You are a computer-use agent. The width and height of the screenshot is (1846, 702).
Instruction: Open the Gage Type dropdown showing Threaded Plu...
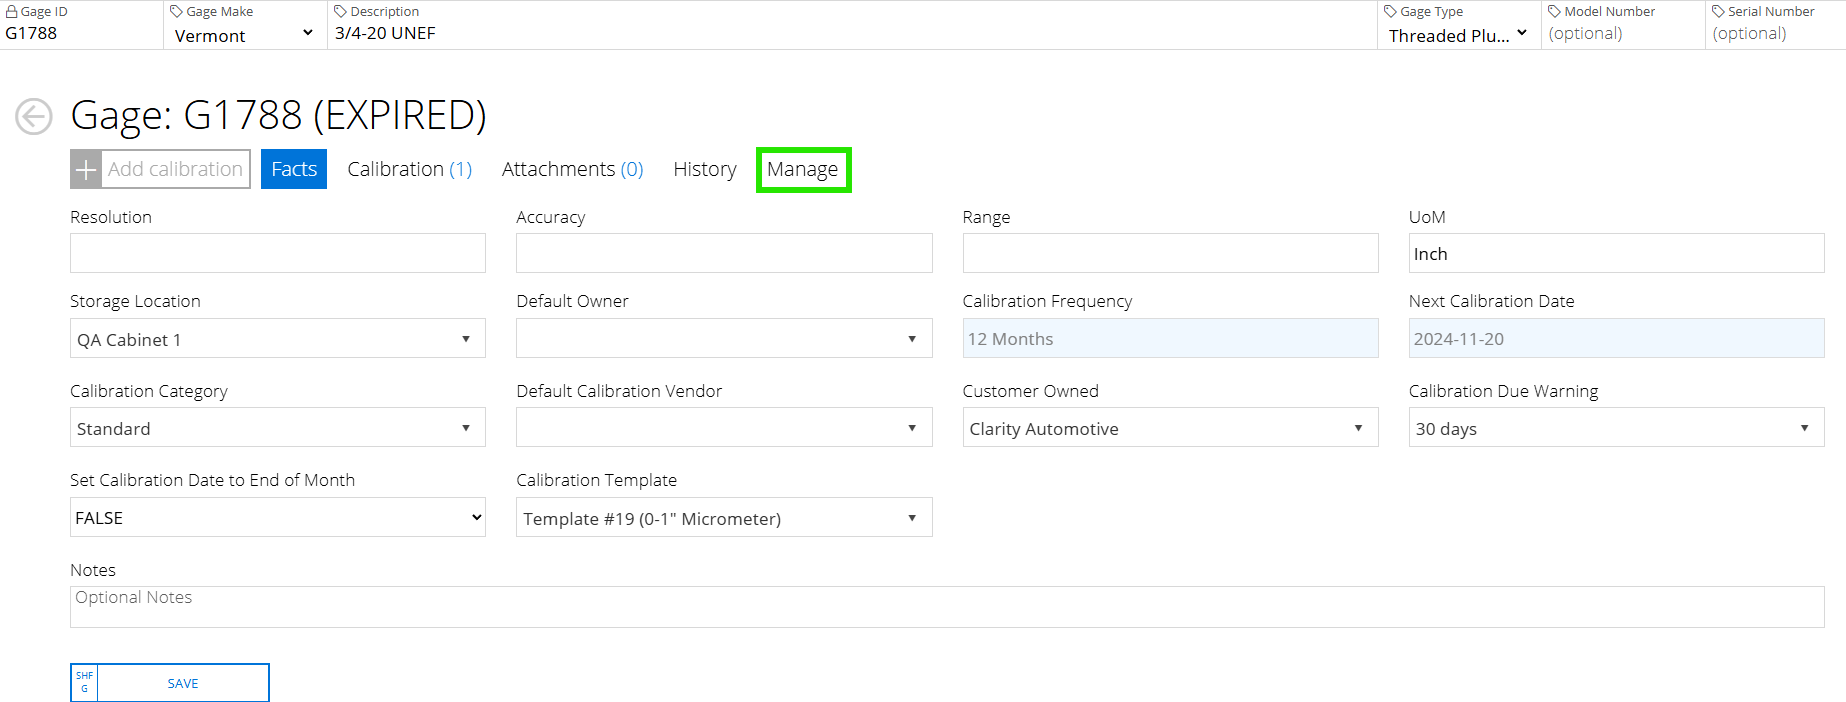(x=1458, y=35)
